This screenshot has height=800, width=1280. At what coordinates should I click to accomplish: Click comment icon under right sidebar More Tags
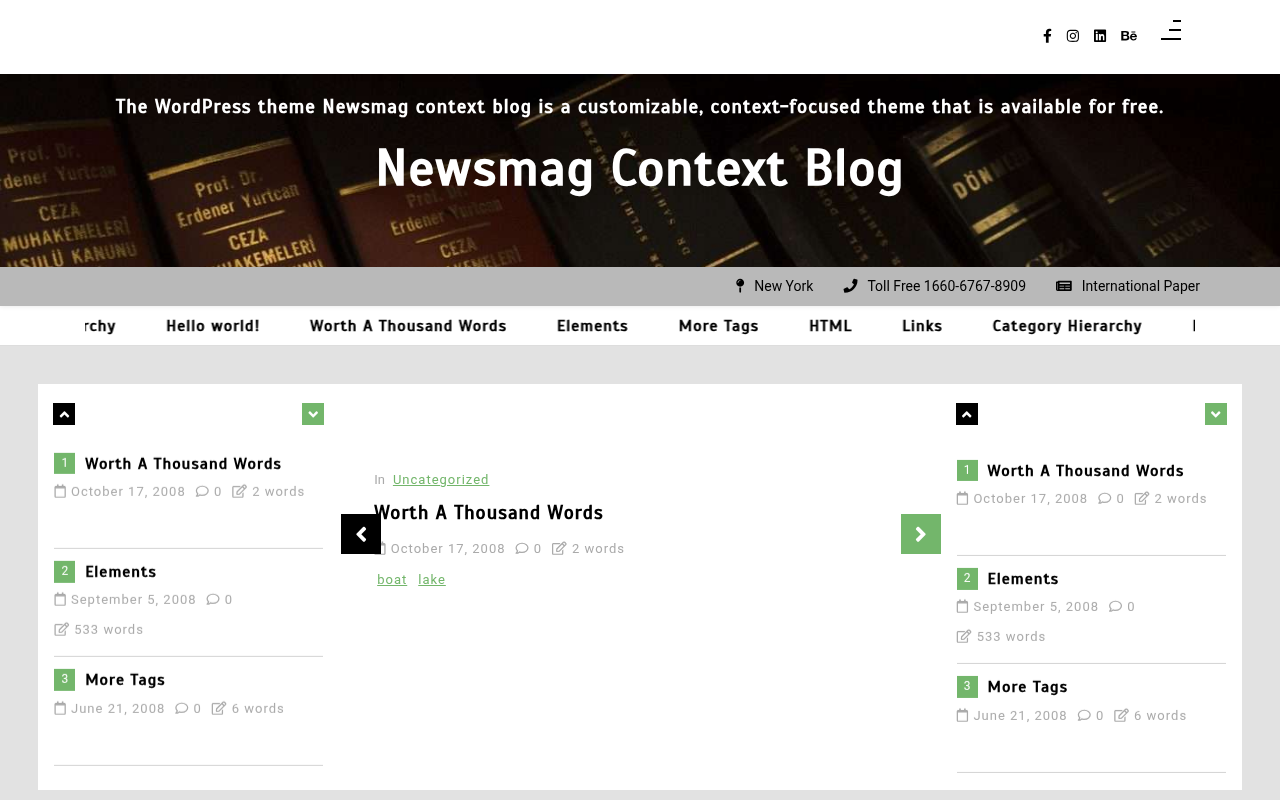point(1084,716)
